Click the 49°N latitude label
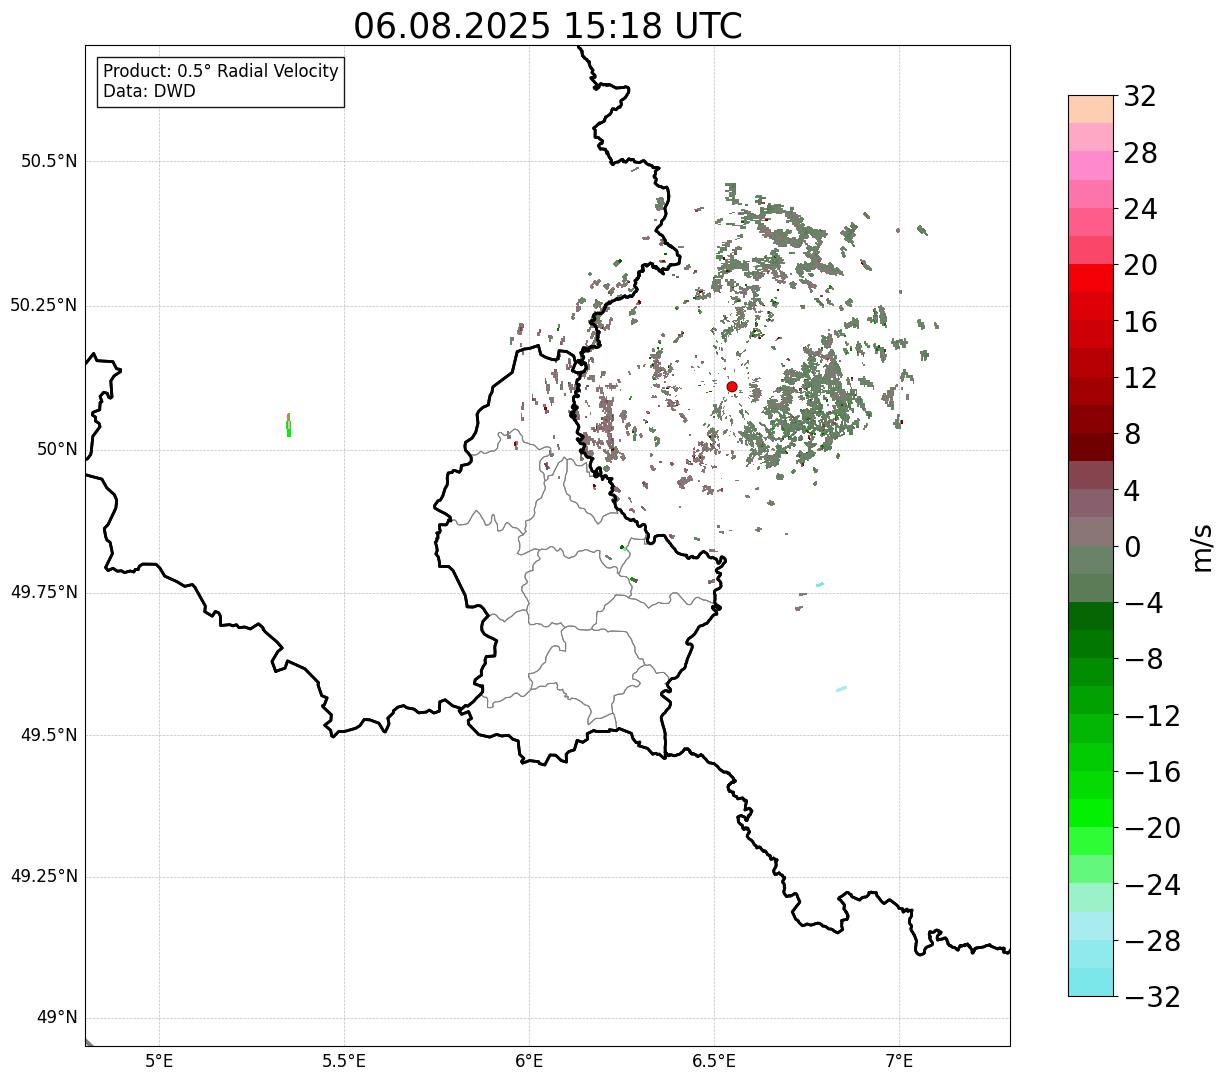Viewport: 1225px width, 1081px height. tap(57, 1018)
